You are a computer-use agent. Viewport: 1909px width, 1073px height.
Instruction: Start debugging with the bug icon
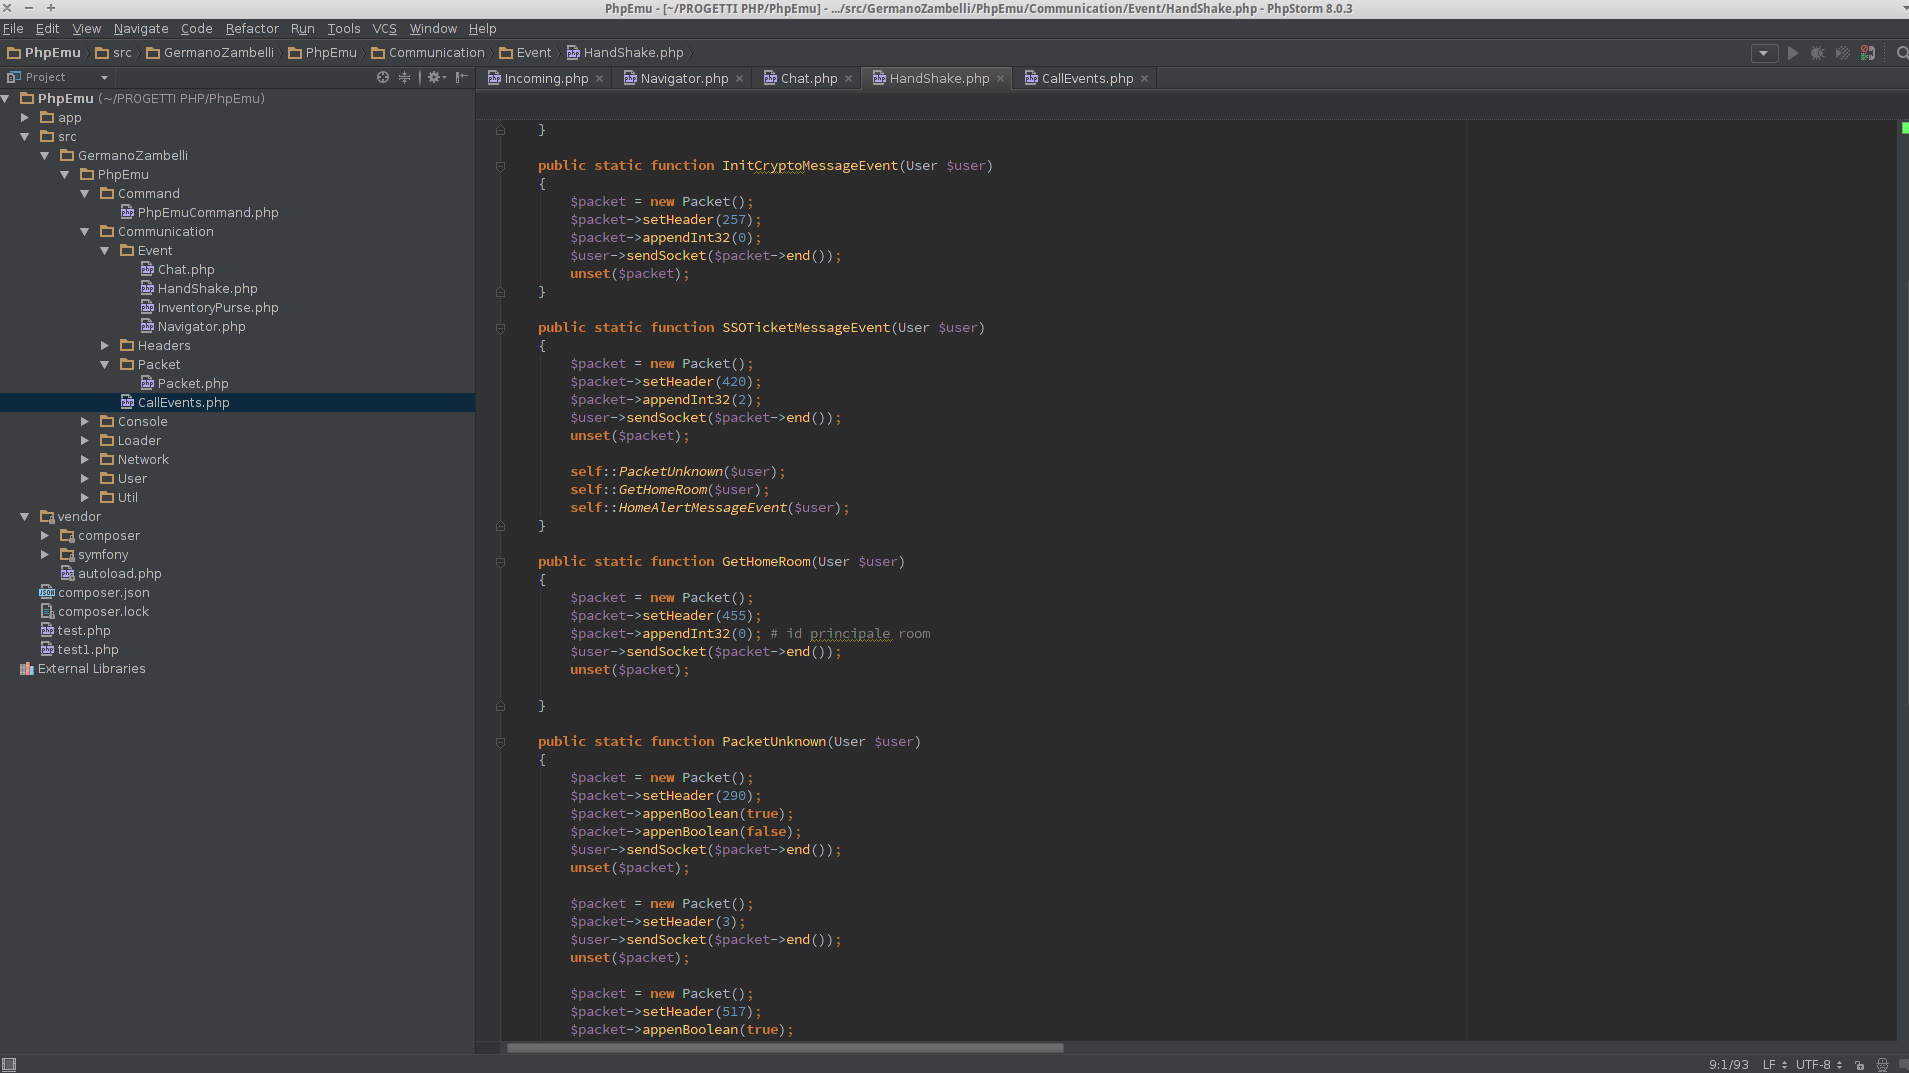(x=1818, y=53)
